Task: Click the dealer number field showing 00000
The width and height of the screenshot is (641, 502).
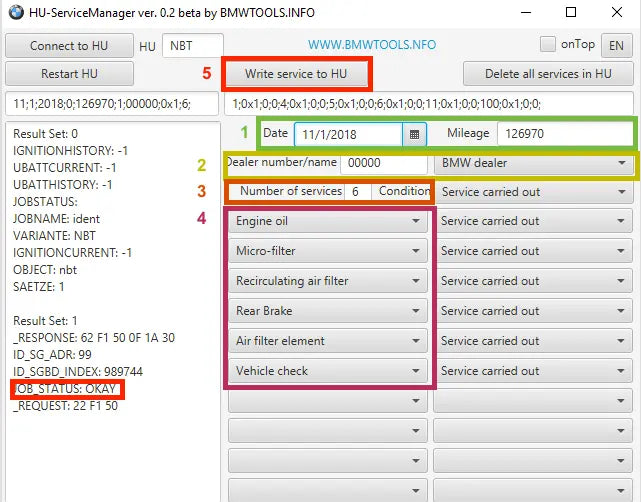Action: pyautogui.click(x=384, y=163)
